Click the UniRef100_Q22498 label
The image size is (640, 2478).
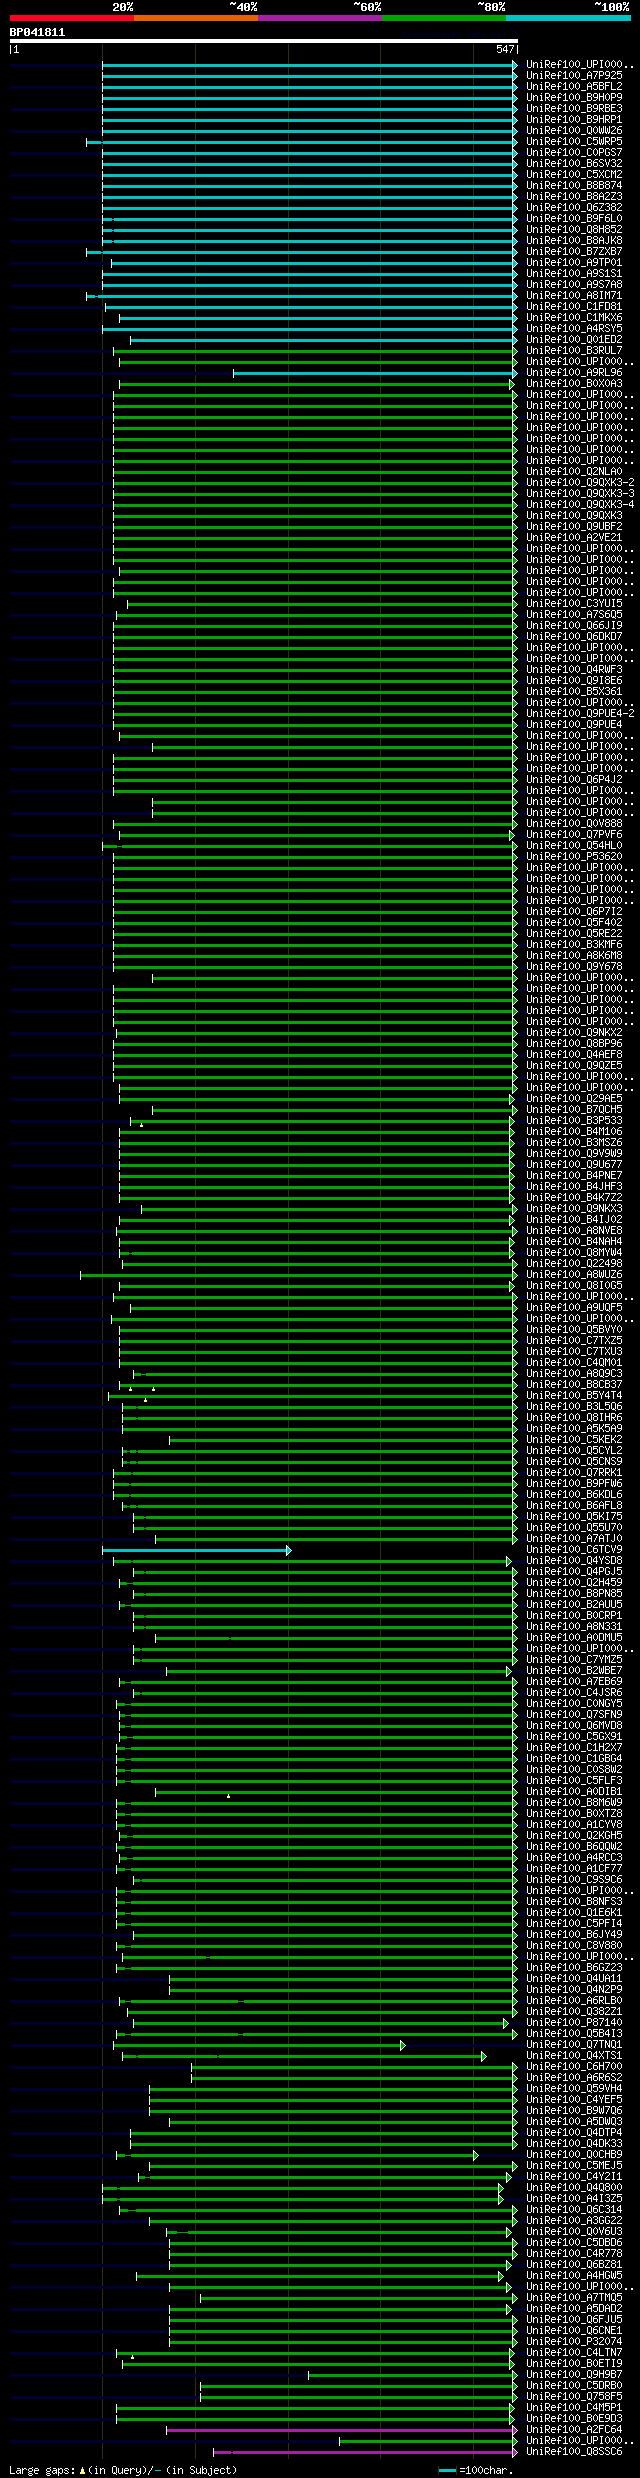[574, 1263]
